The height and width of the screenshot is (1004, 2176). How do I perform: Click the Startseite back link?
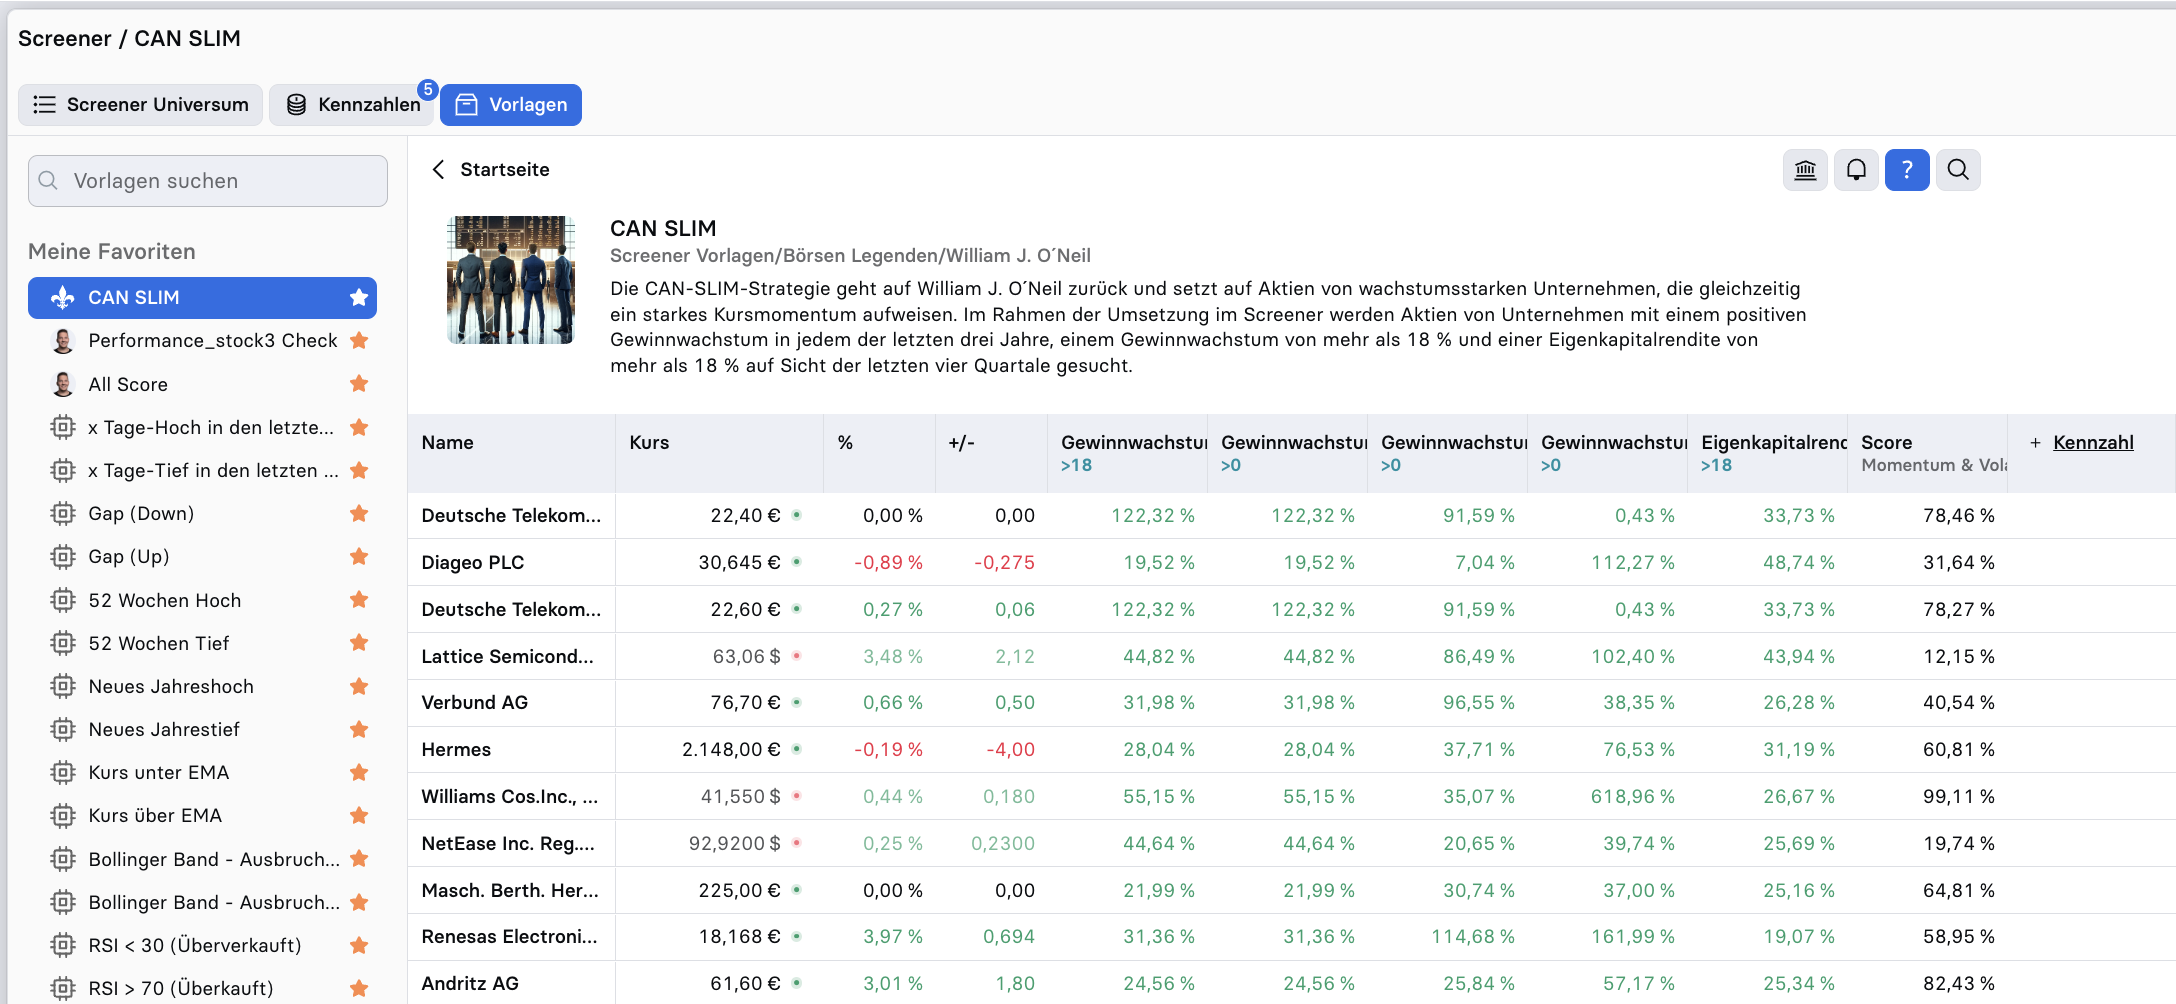click(x=505, y=170)
